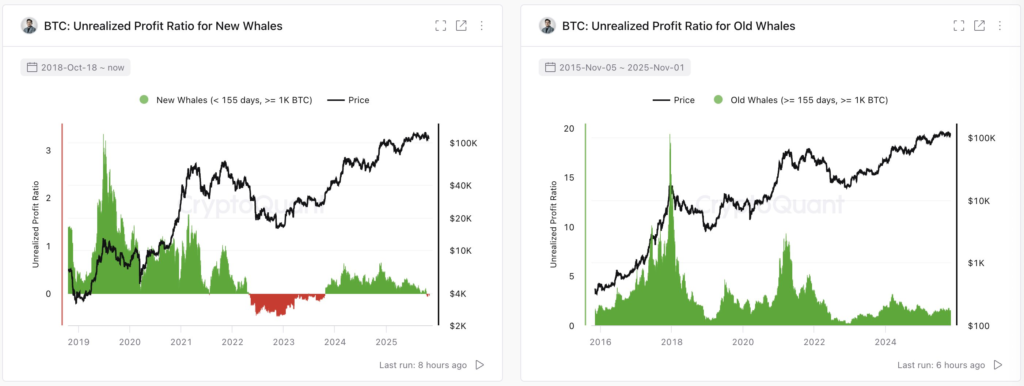Open New Whales chart in new window

pyautogui.click(x=461, y=25)
